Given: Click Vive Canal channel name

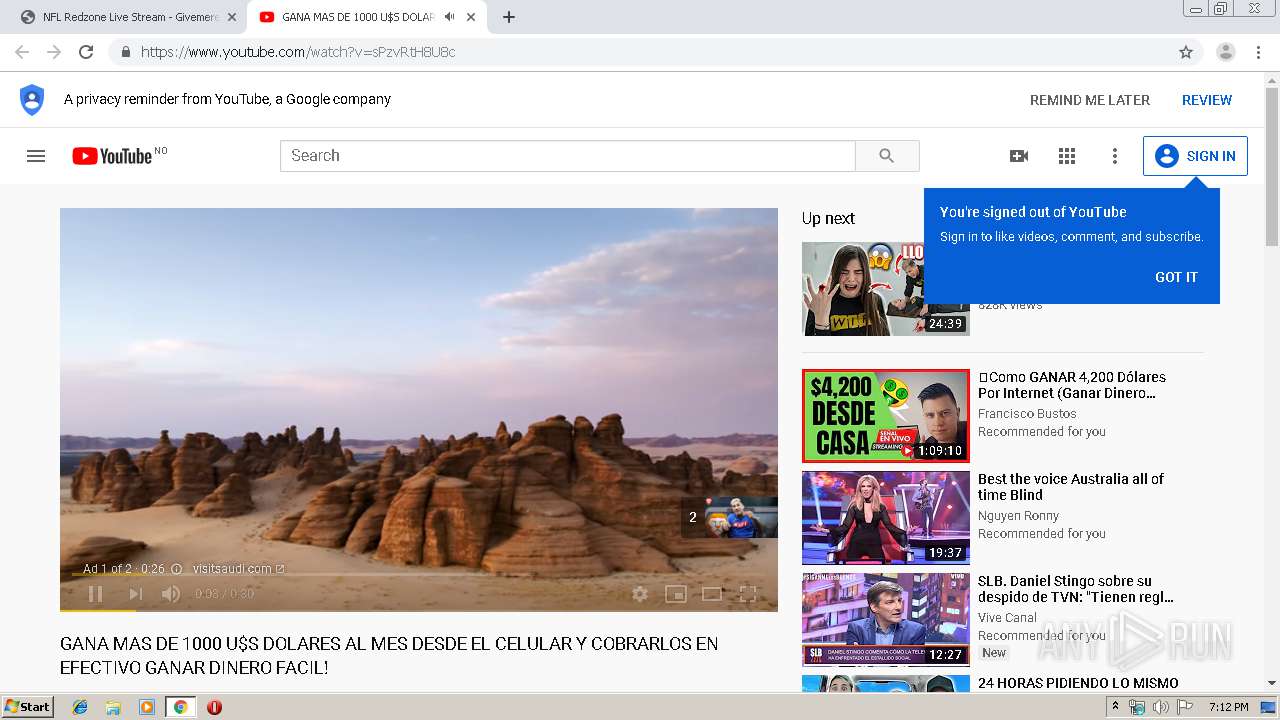Looking at the screenshot, I should (x=1007, y=618).
